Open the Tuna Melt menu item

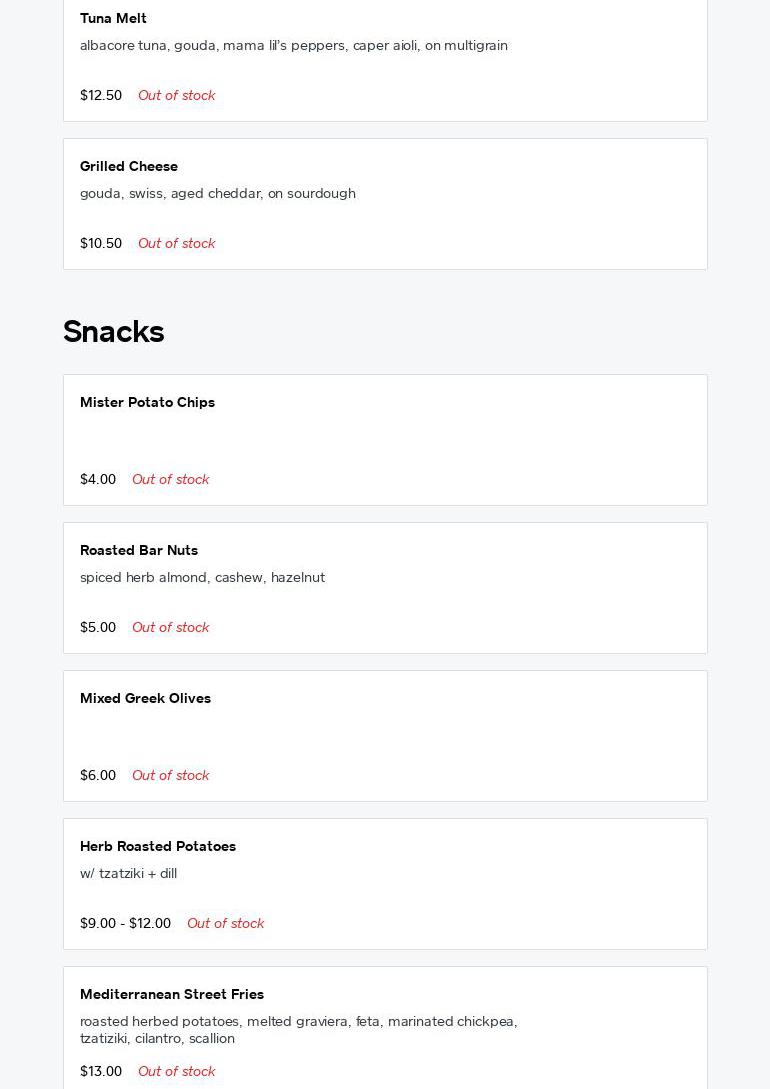[113, 18]
